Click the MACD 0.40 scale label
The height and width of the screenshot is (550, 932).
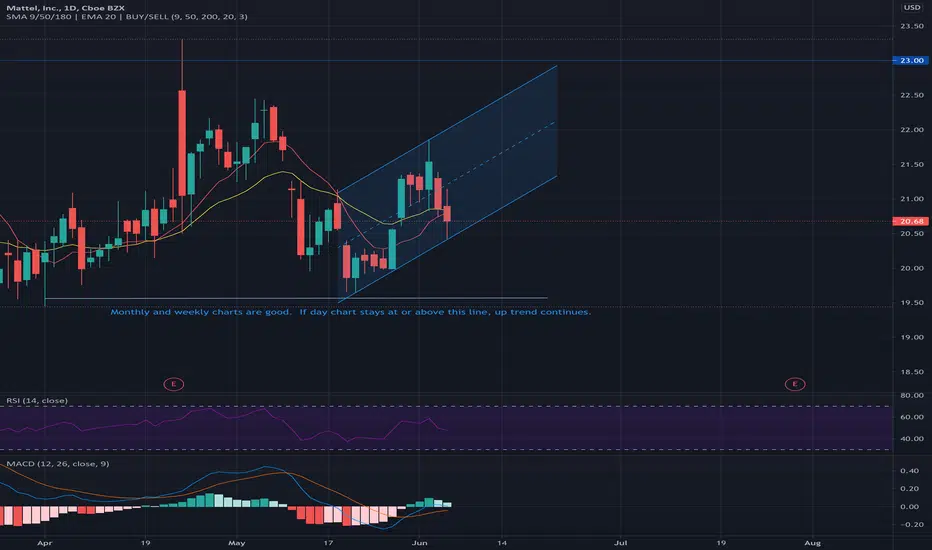[909, 471]
